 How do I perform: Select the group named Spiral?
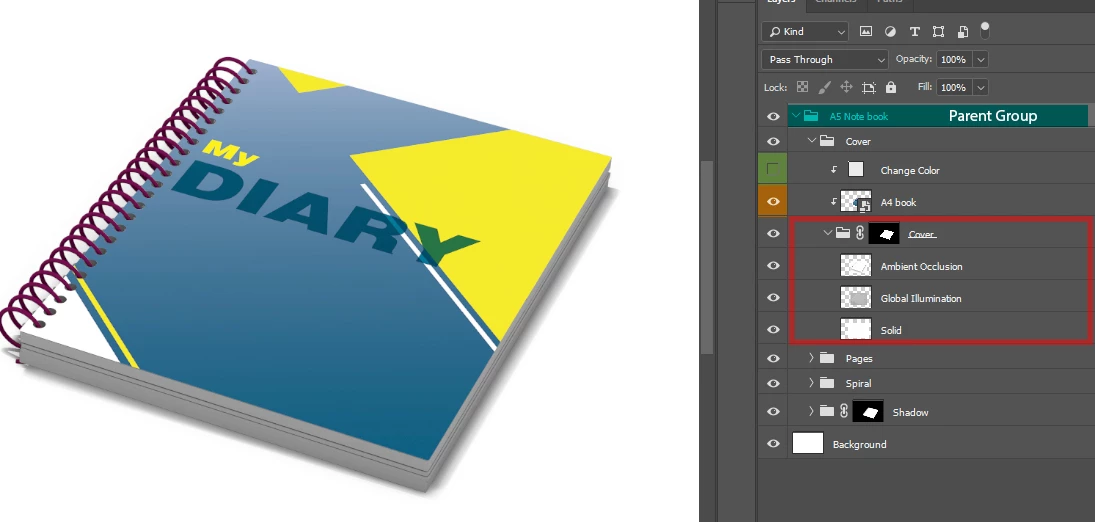tap(858, 384)
